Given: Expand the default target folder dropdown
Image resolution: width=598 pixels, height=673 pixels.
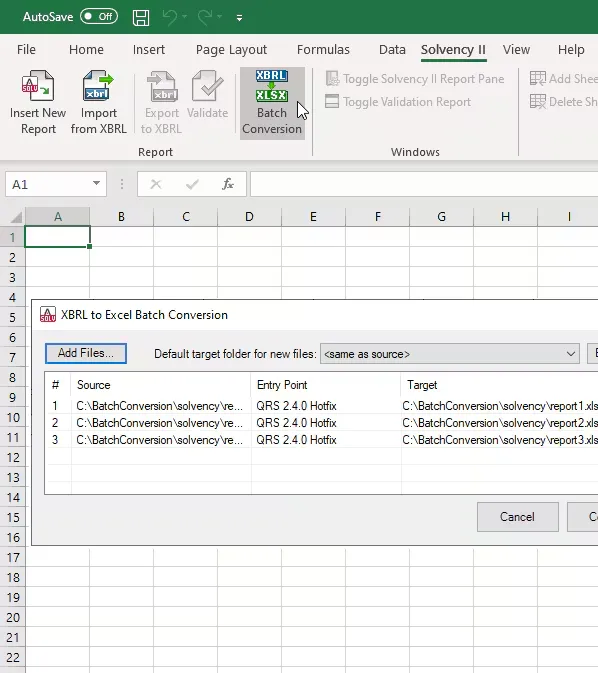Looking at the screenshot, I should click(x=570, y=354).
